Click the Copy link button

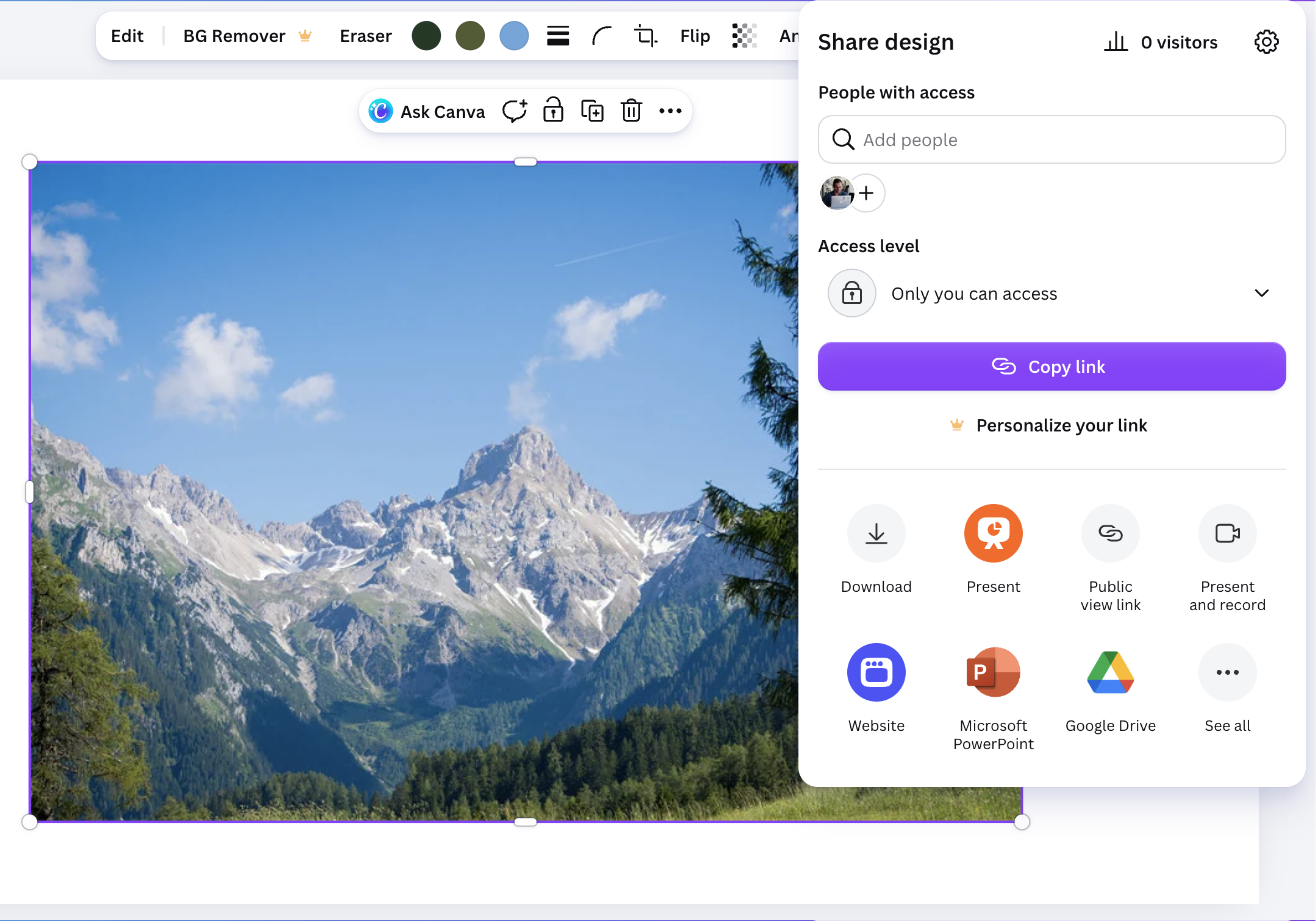(x=1052, y=367)
